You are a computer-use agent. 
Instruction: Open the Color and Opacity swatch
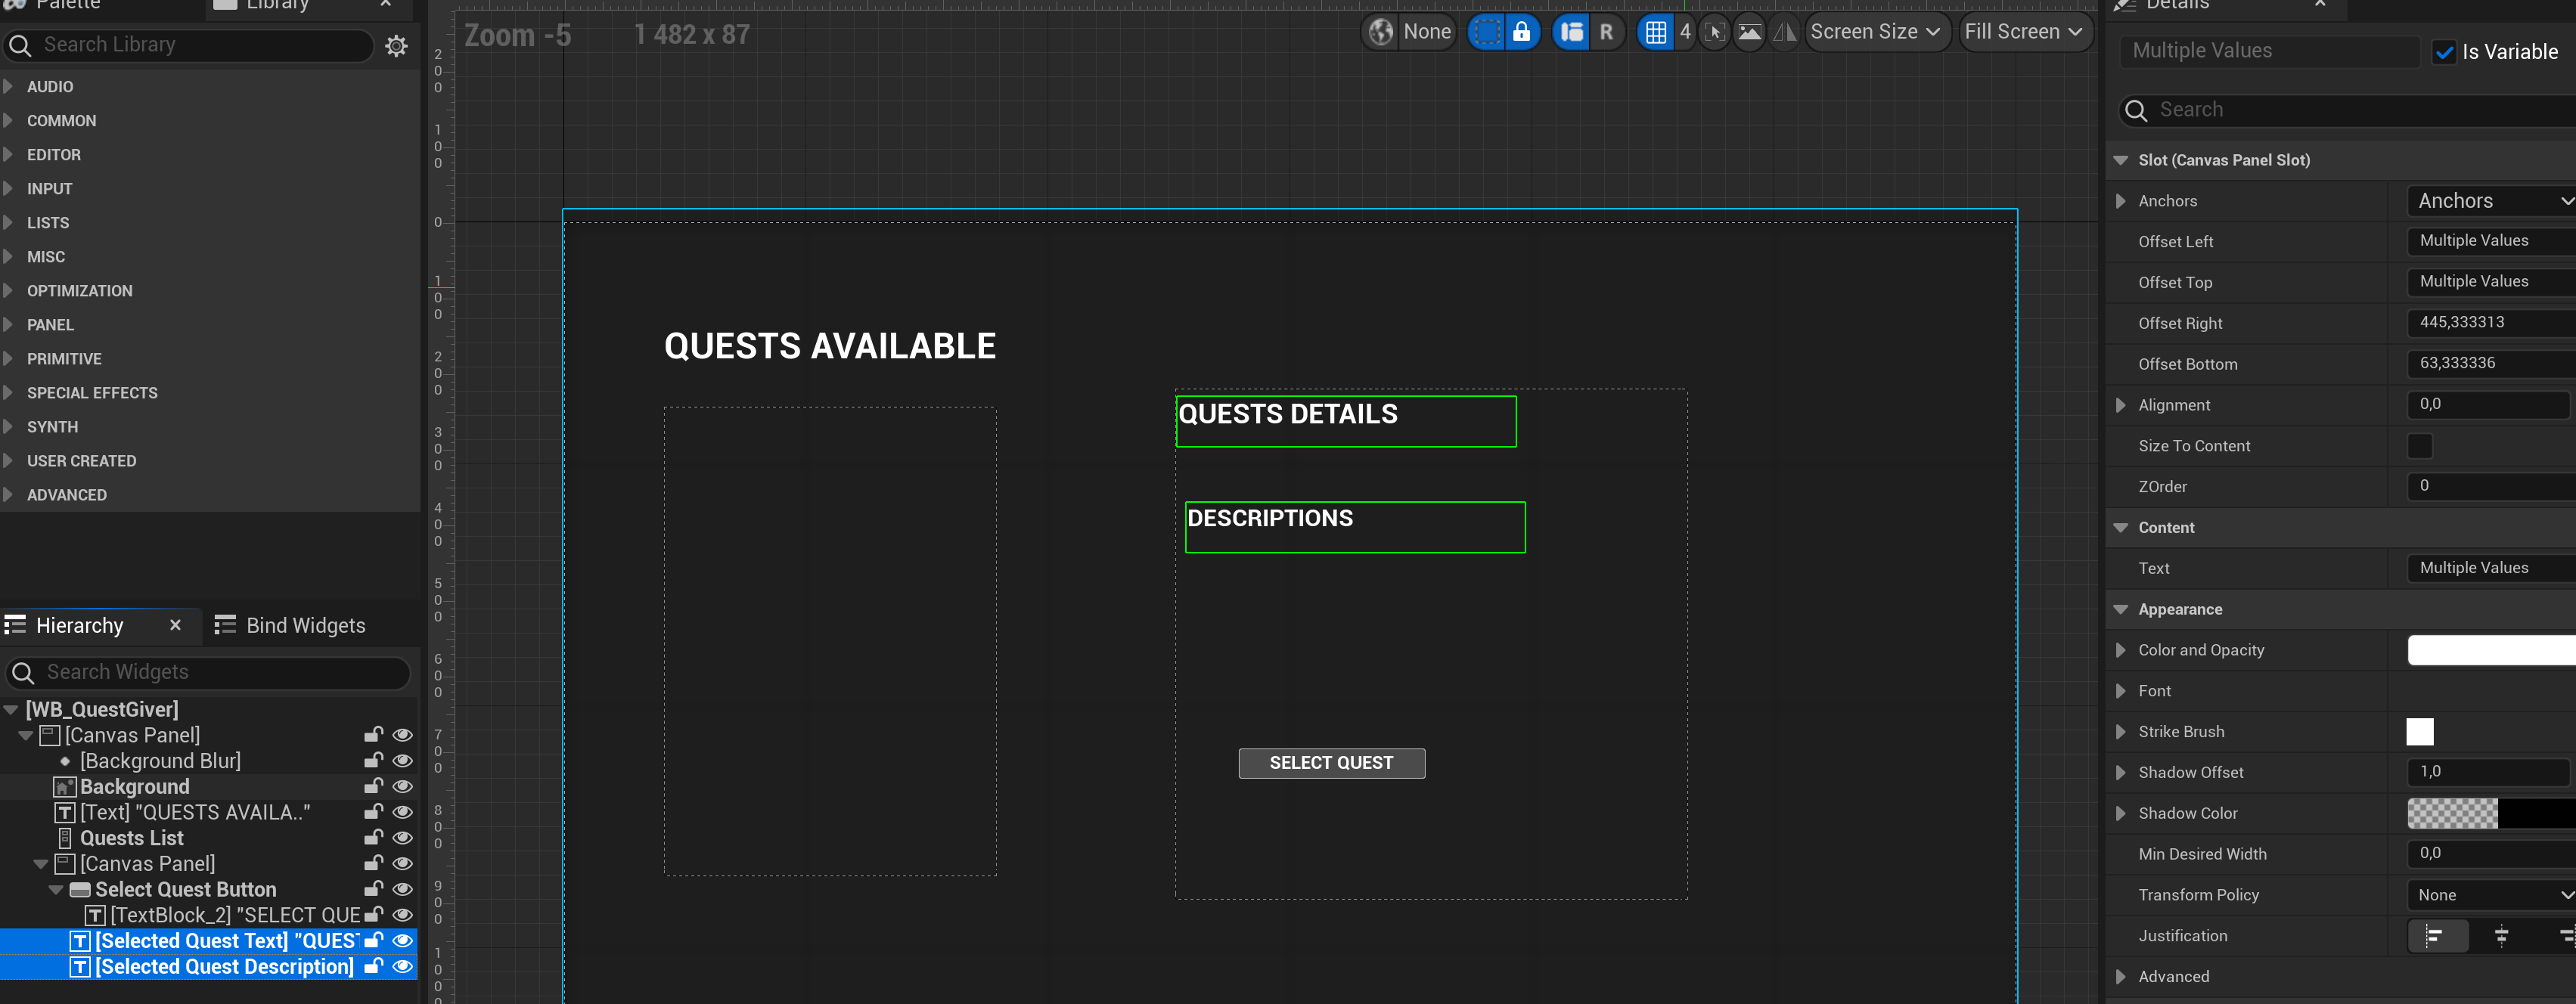2490,650
